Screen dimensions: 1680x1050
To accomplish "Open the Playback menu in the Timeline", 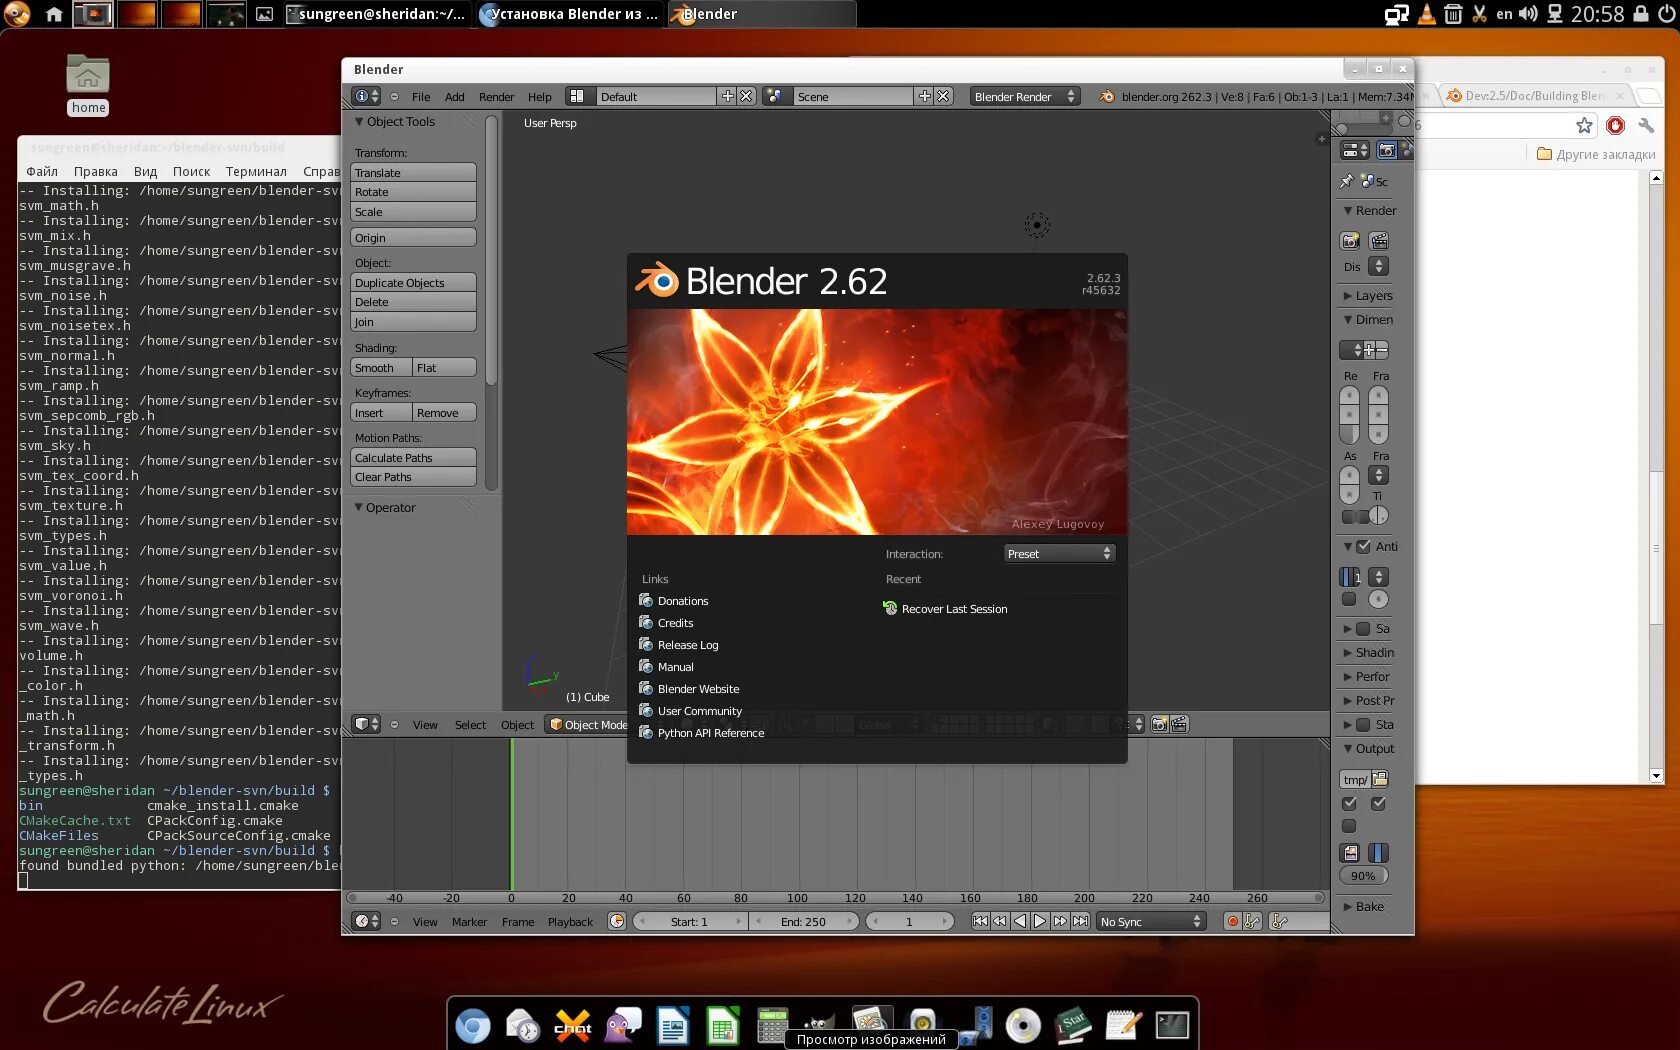I will (570, 921).
